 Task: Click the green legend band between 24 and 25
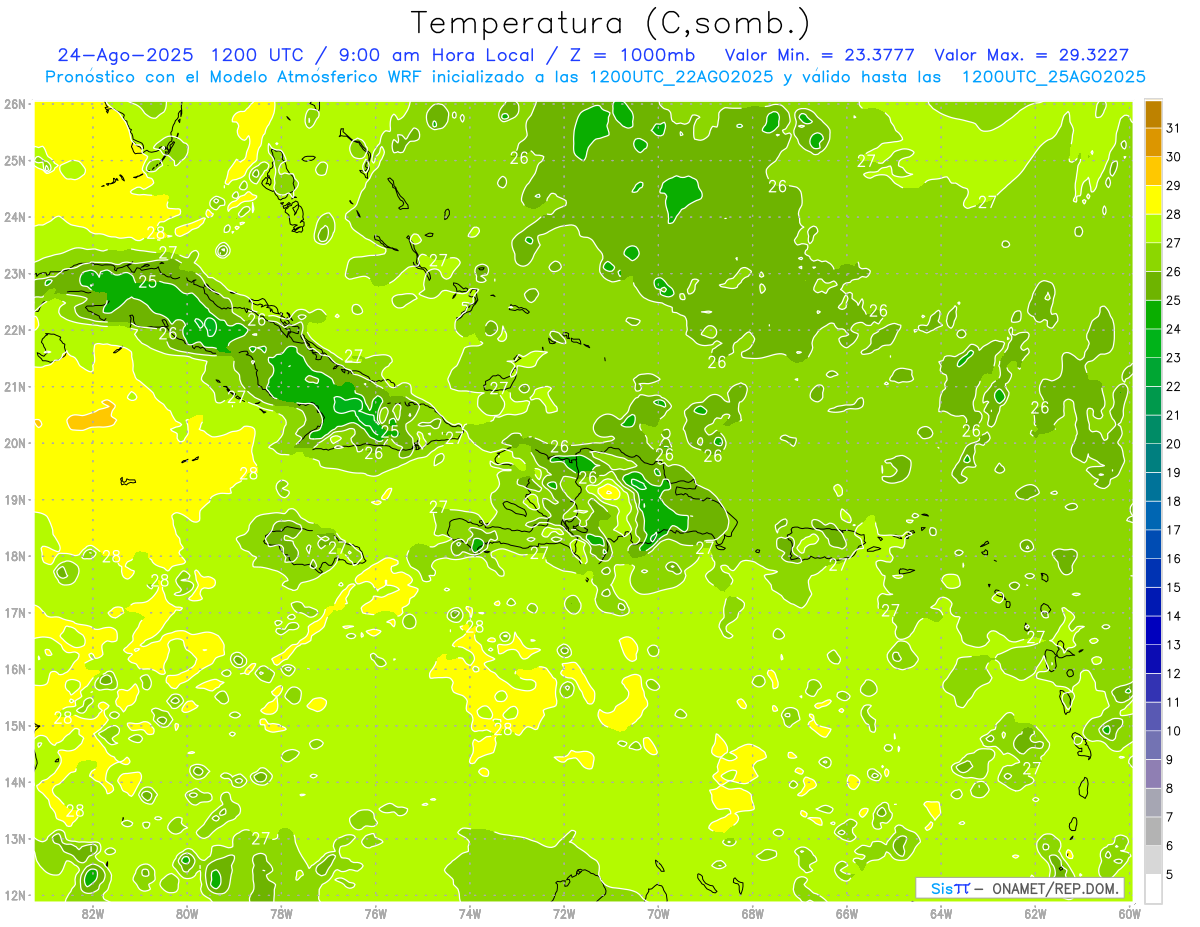pos(1153,315)
